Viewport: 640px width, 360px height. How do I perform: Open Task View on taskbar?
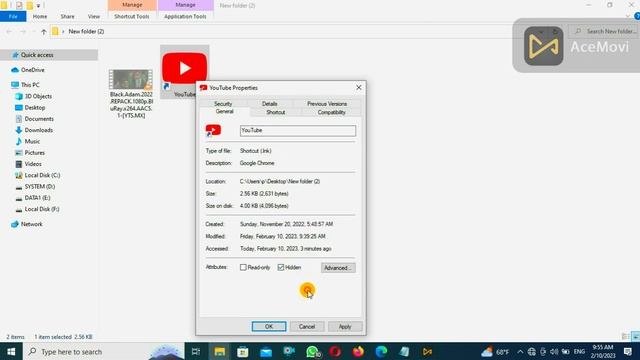pos(196,351)
